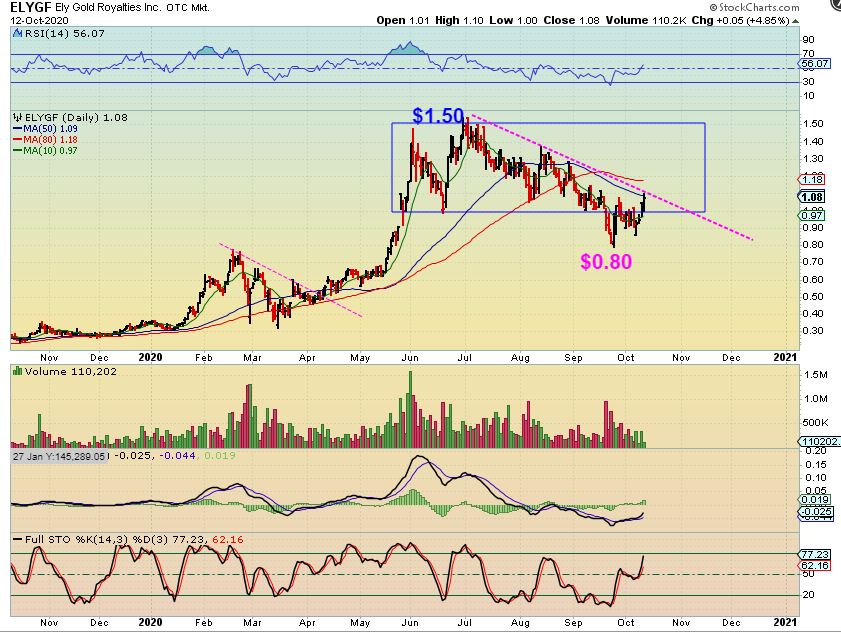The height and width of the screenshot is (632, 841).
Task: Click the RSI(14) 56.07 indicator label
Action: tap(65, 33)
